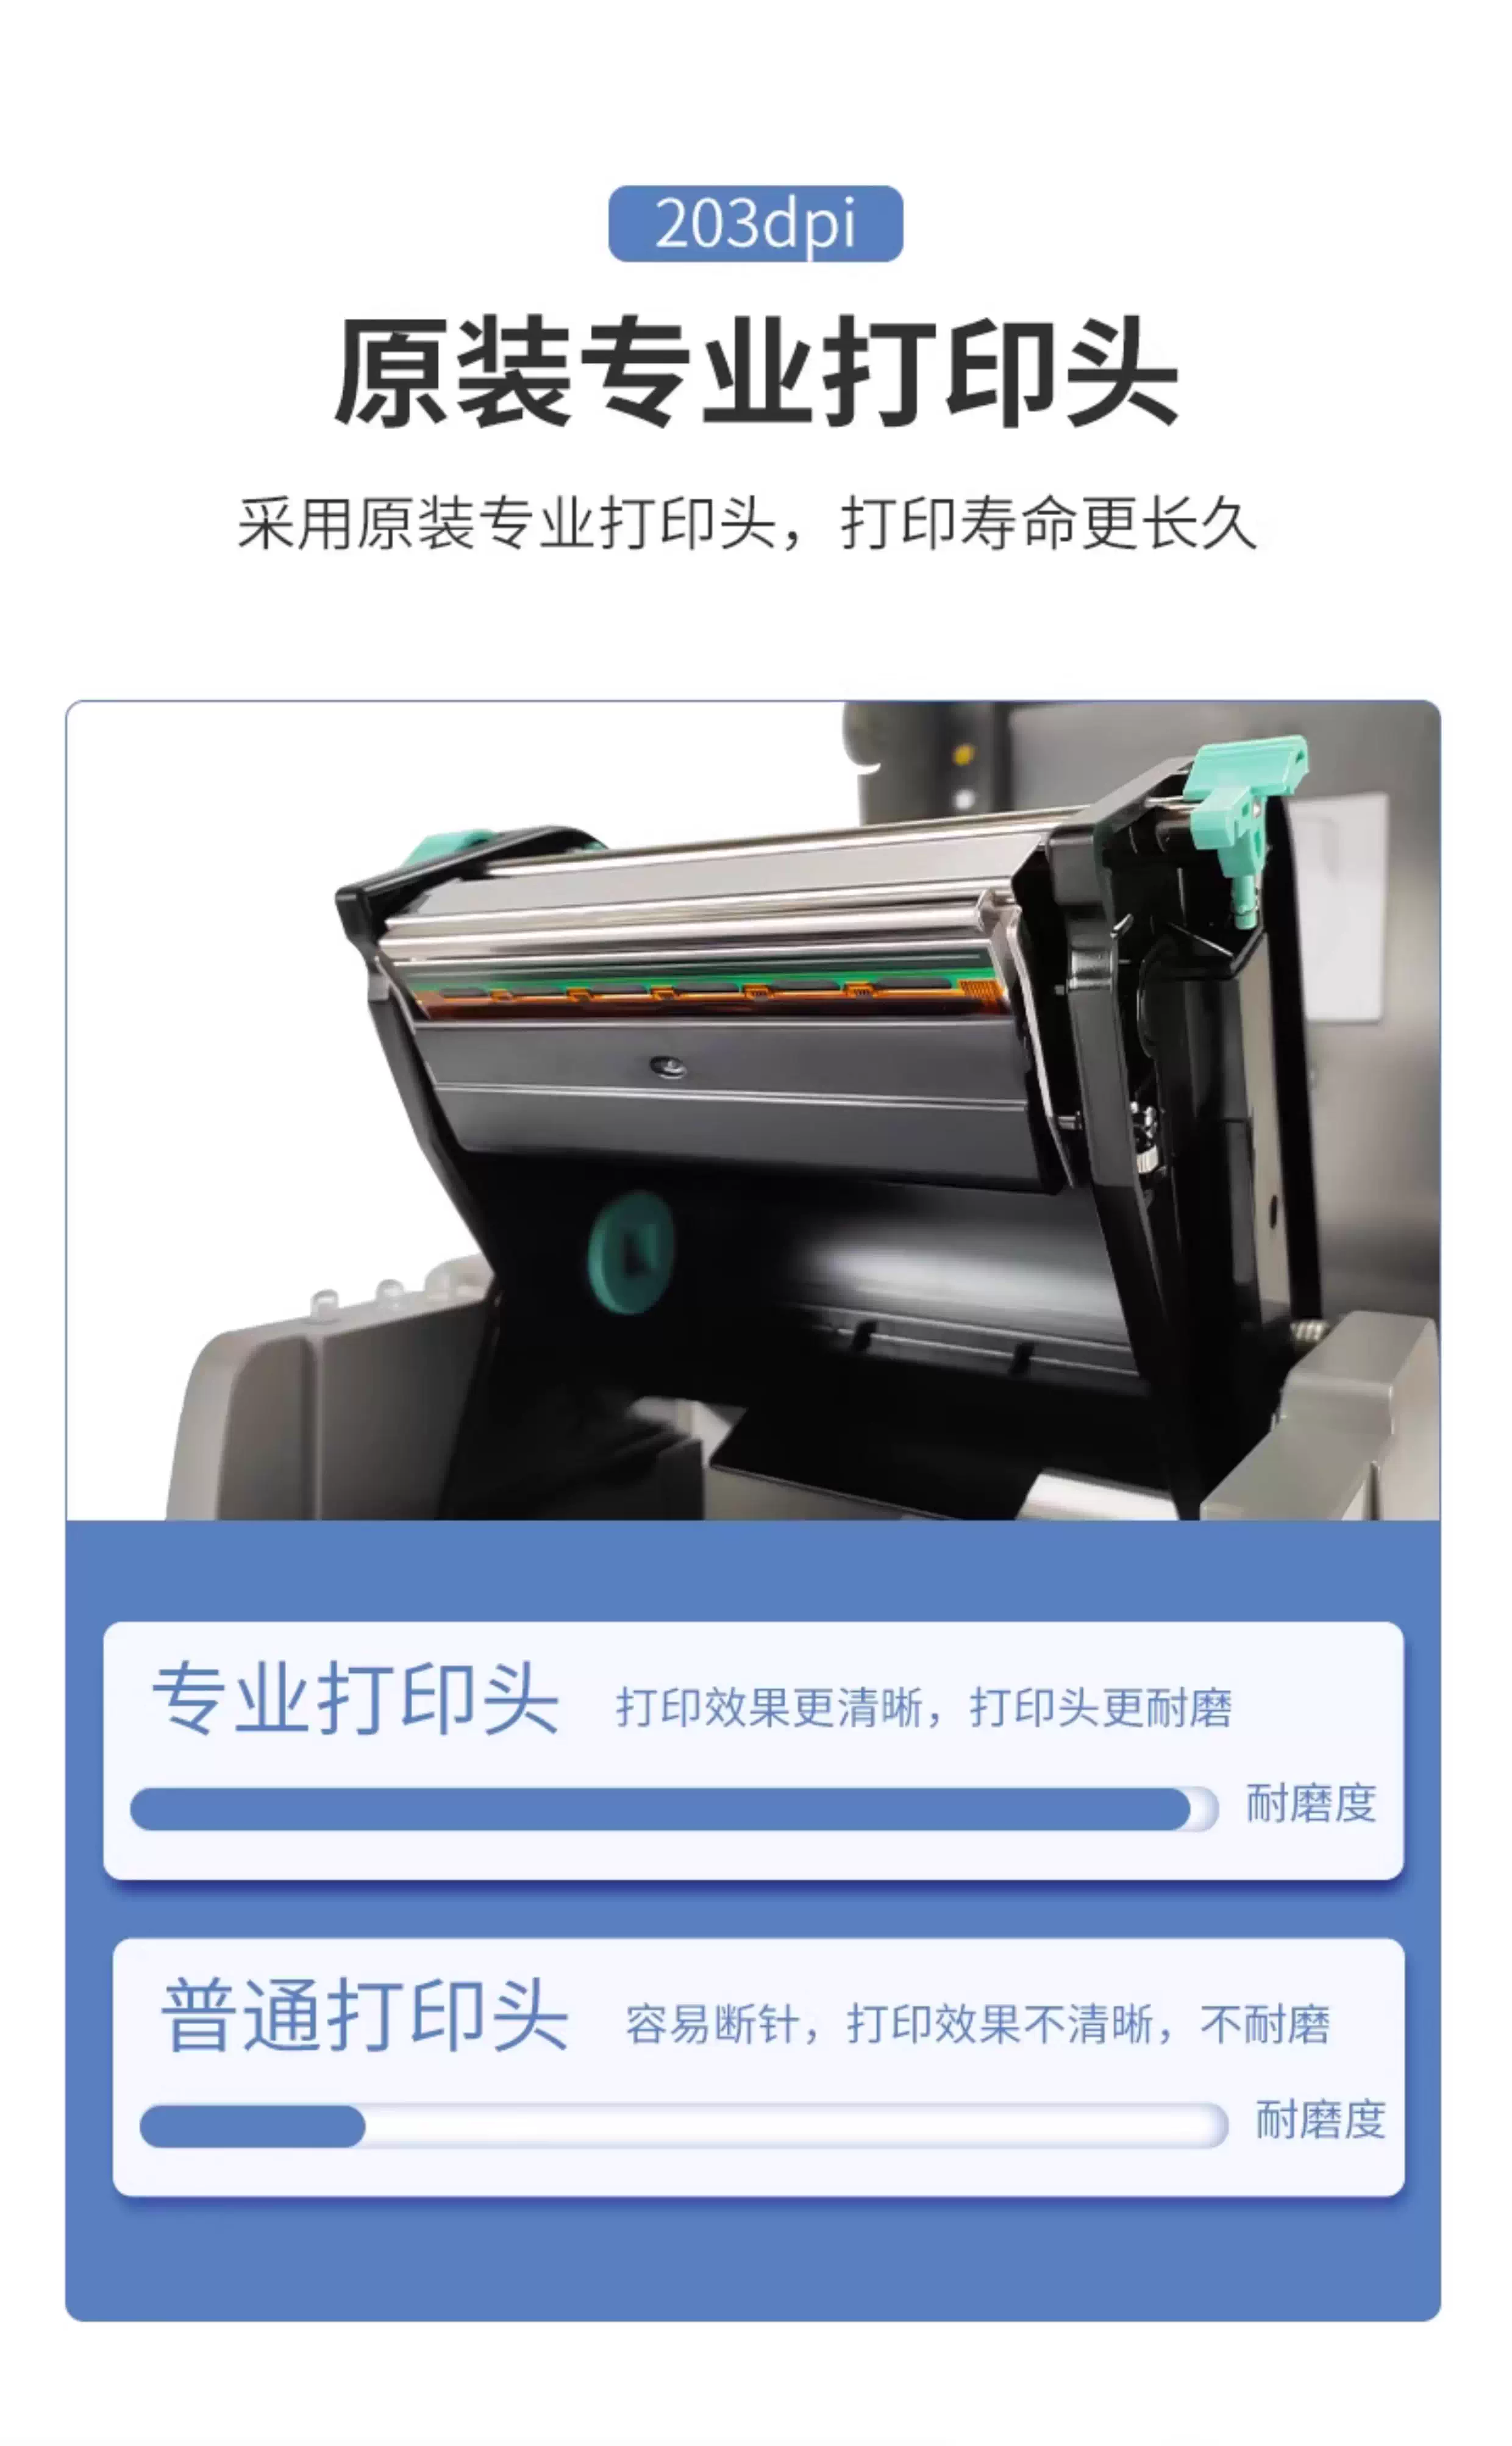Click the 专业打印头 card title
Image resolution: width=1512 pixels, height=2446 pixels.
pyautogui.click(x=355, y=1698)
